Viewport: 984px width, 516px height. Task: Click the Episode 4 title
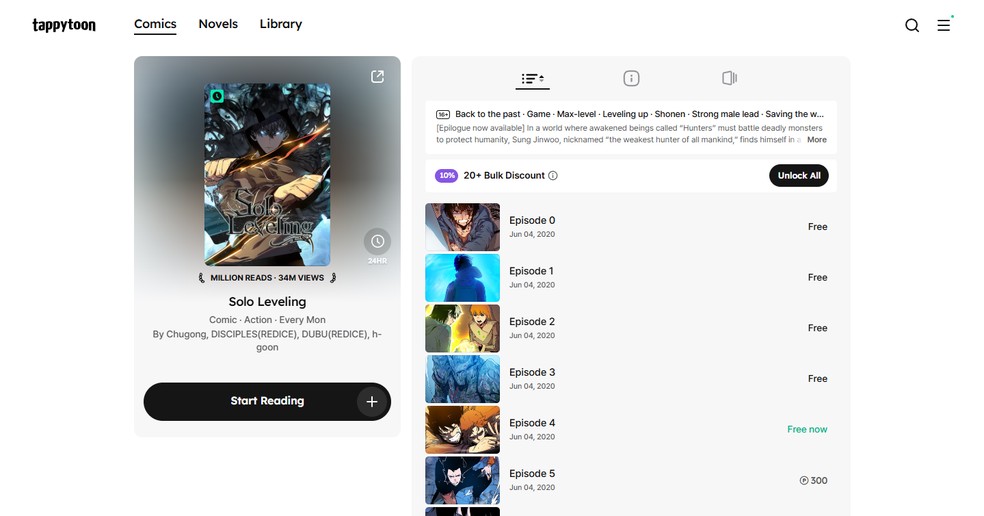pos(532,423)
